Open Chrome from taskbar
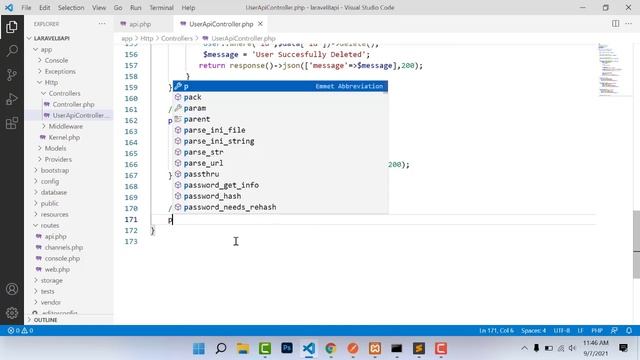This screenshot has width=640, height=360. click(331, 349)
